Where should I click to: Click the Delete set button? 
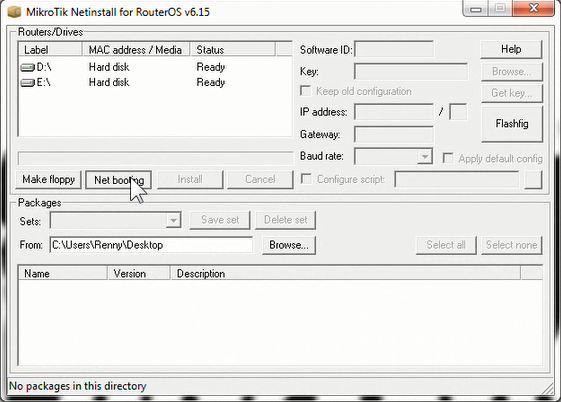286,220
